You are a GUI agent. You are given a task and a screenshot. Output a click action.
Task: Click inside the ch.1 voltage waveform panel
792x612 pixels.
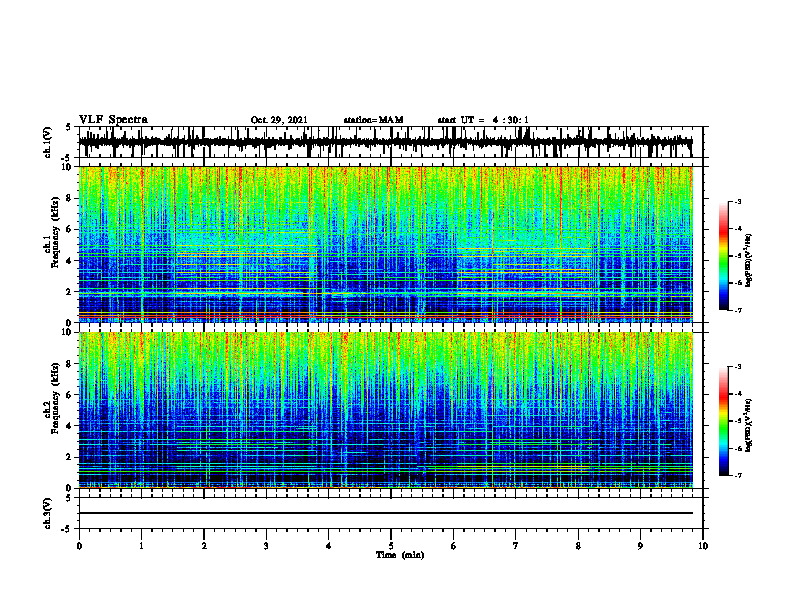click(x=390, y=142)
